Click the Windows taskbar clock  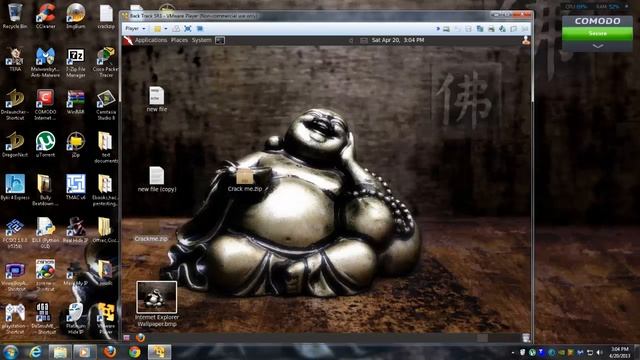(x=619, y=352)
